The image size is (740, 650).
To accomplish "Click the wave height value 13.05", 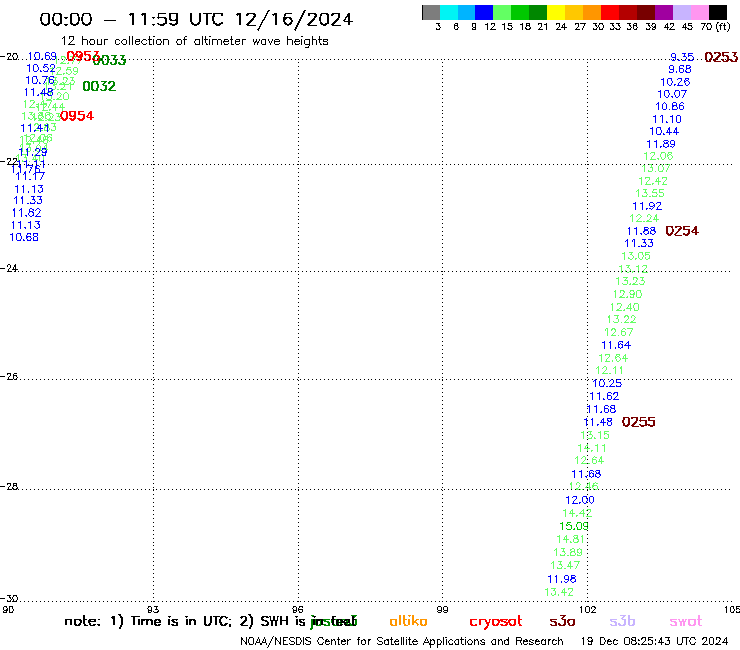I will (636, 256).
